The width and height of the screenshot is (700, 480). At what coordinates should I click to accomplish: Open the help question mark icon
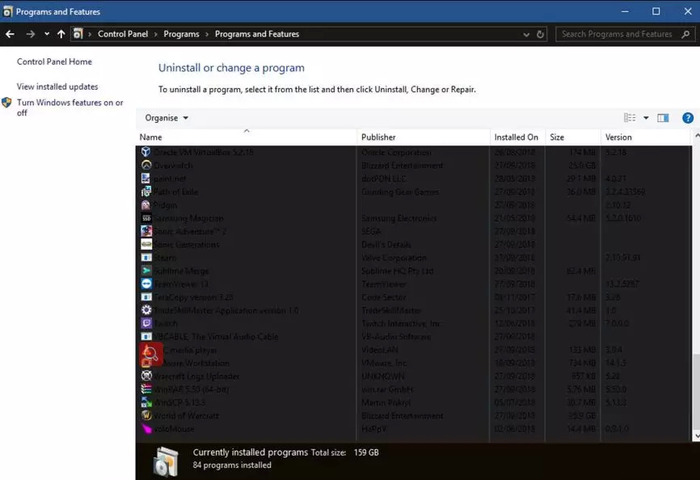point(688,118)
